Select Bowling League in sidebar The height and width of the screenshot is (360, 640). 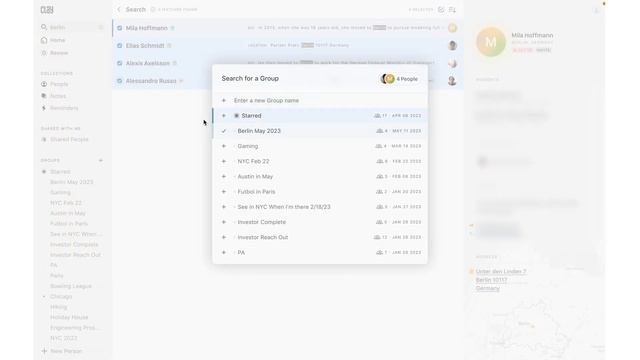tap(71, 286)
